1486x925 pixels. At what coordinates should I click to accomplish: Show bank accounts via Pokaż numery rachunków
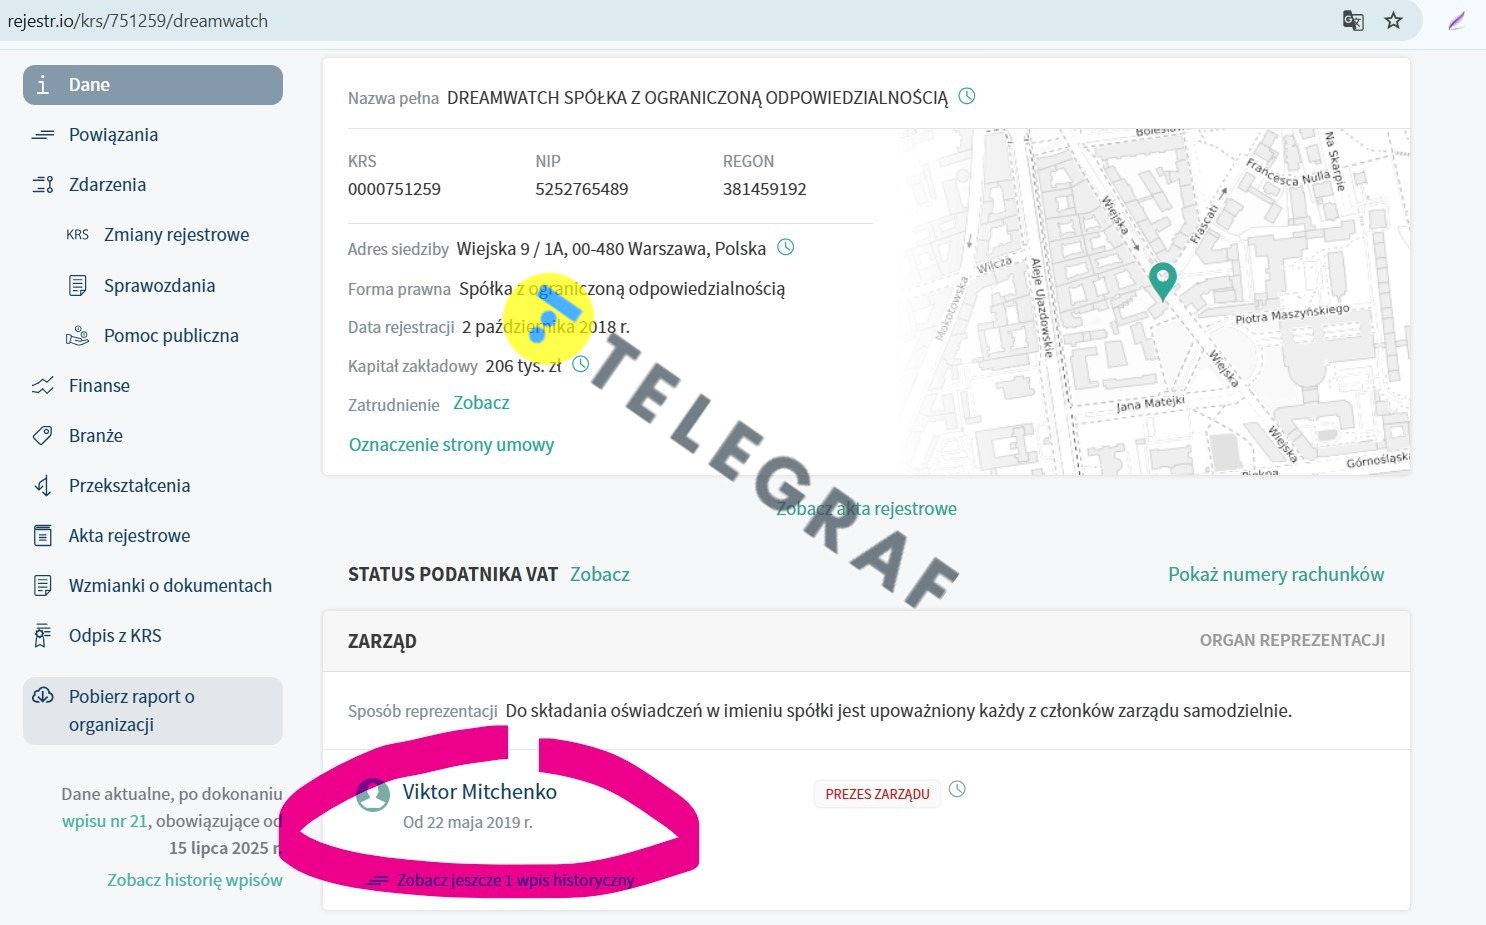[x=1276, y=574]
